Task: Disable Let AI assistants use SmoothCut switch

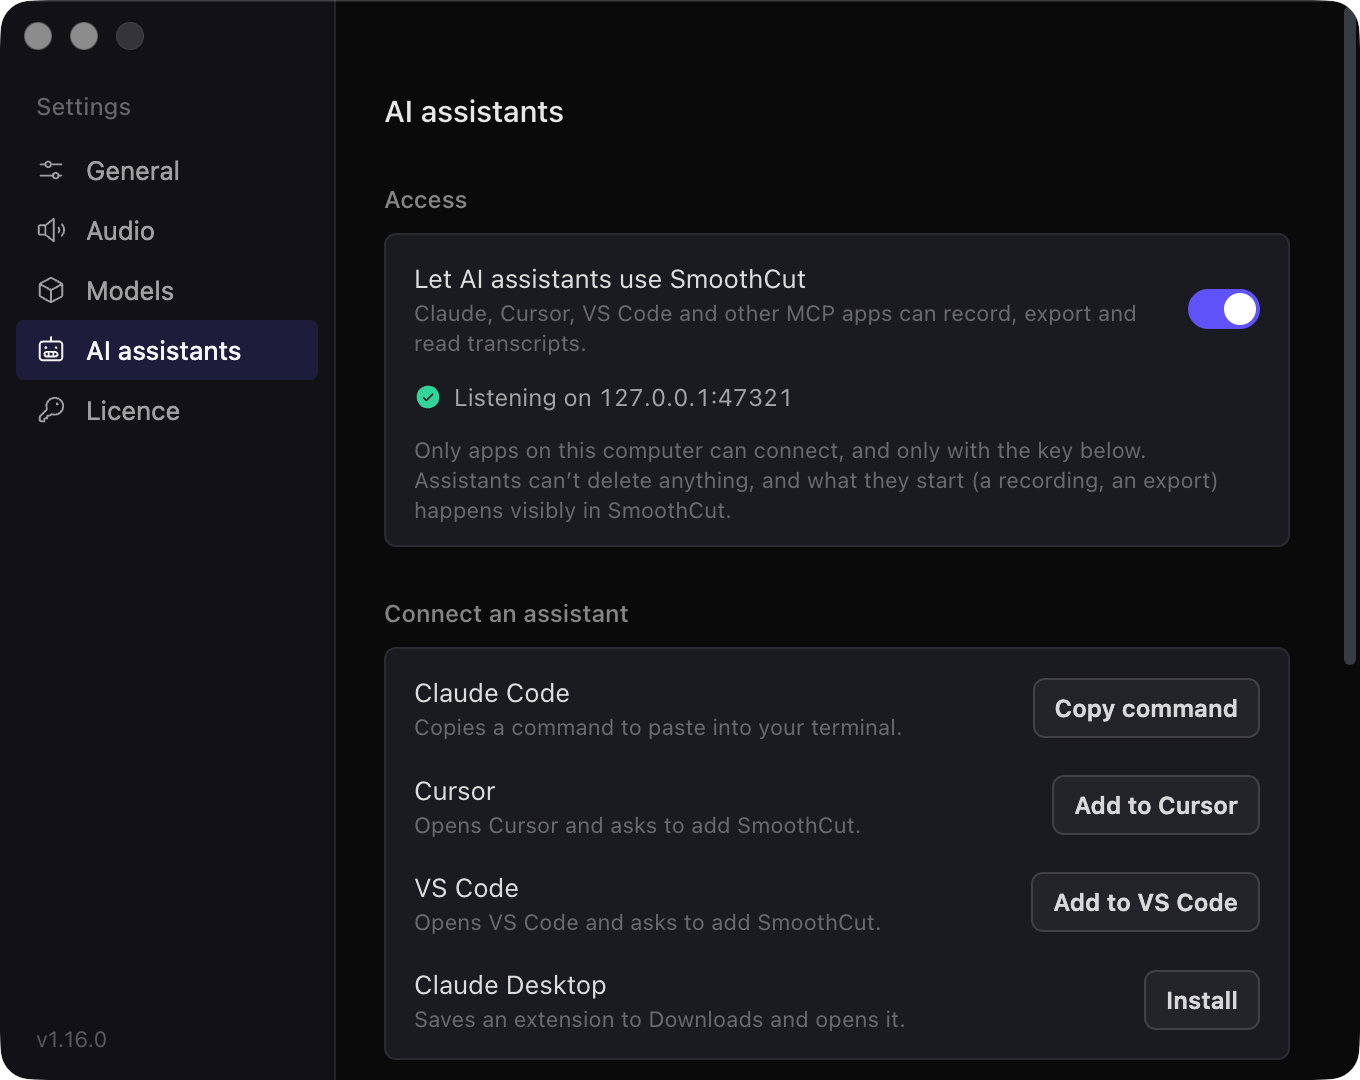Action: pyautogui.click(x=1223, y=309)
